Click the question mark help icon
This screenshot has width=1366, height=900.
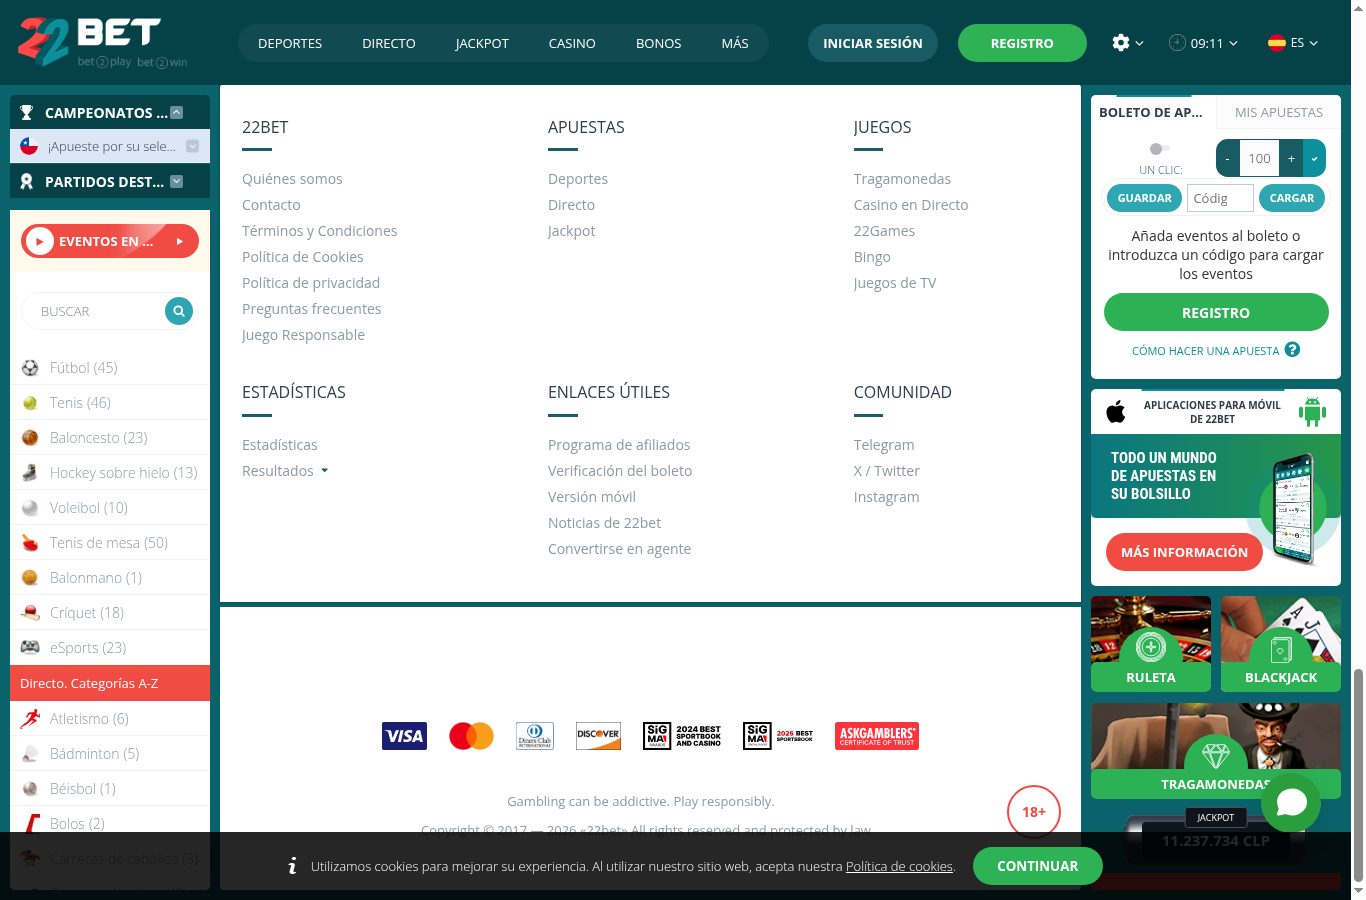(x=1292, y=350)
